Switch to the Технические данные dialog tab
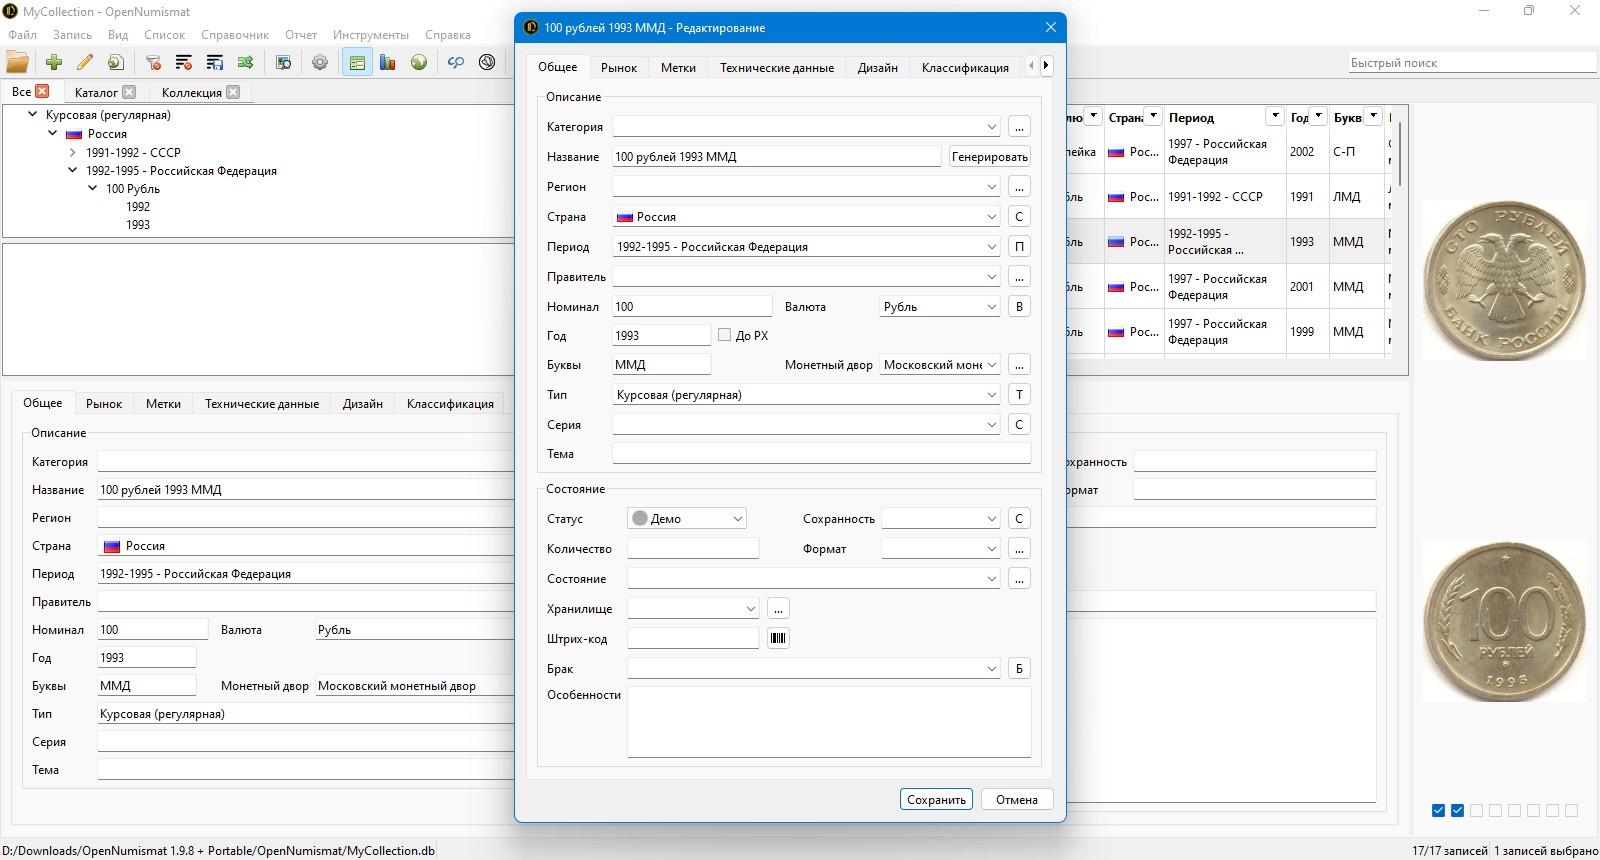This screenshot has width=1600, height=860. (x=777, y=67)
